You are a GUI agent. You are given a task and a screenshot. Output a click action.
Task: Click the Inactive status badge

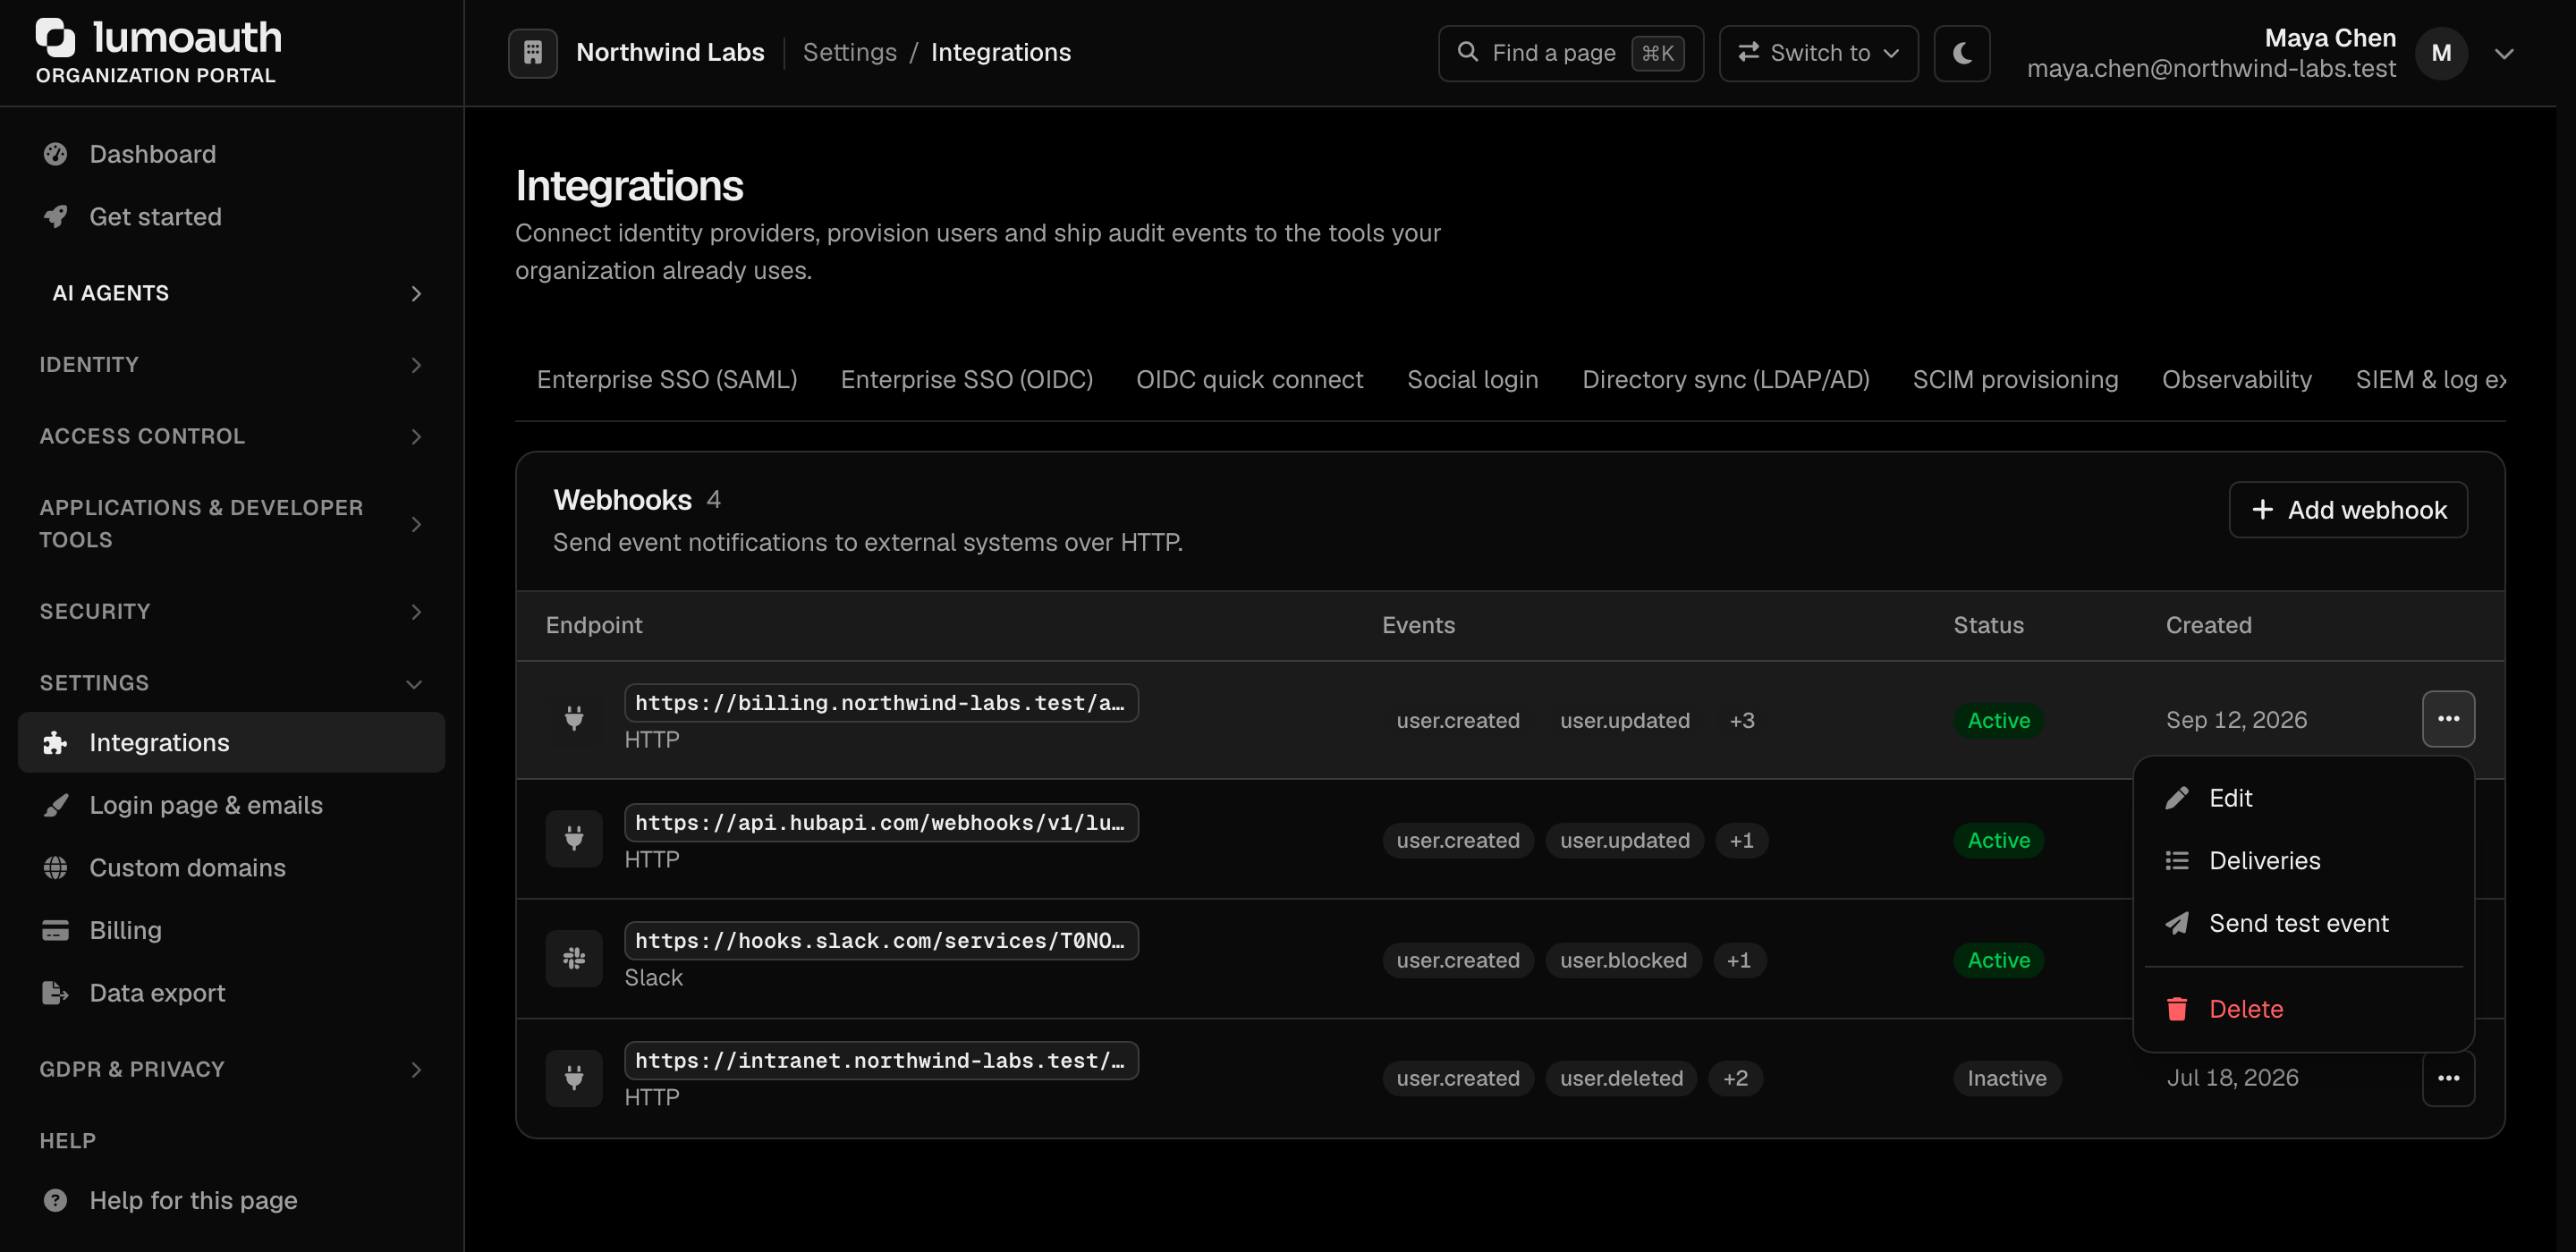(x=2006, y=1079)
